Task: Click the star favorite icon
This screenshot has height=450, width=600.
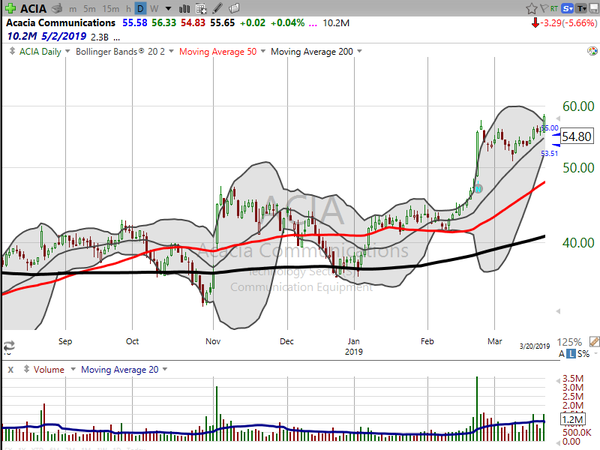Action: coord(532,8)
